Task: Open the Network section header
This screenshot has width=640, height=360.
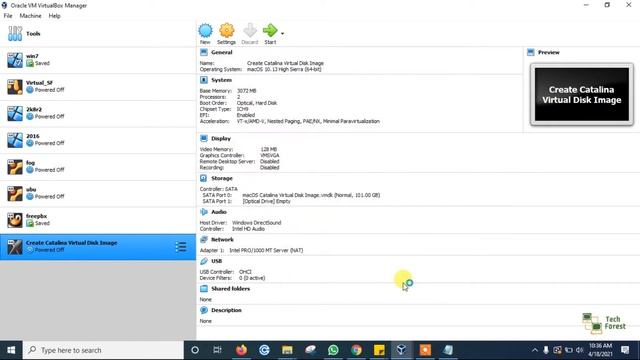Action: pyautogui.click(x=222, y=240)
